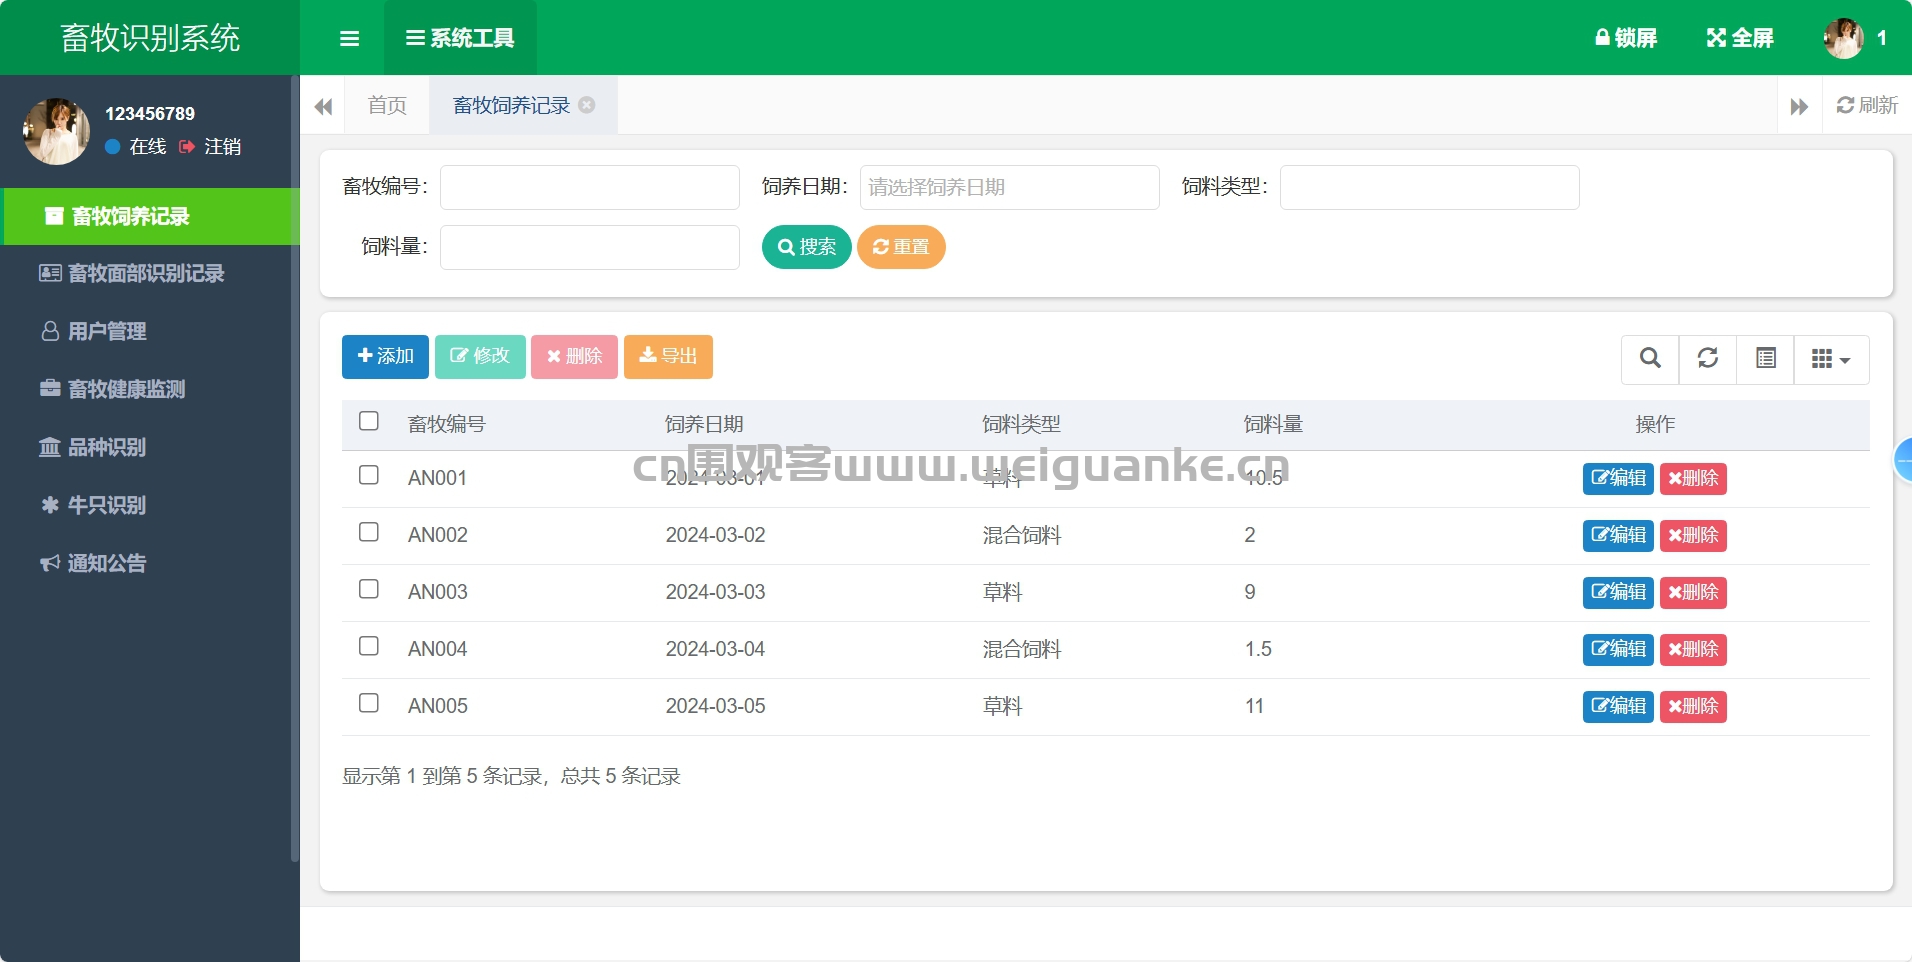This screenshot has height=962, width=1912.
Task: Open the columns grid dropdown
Action: click(1832, 359)
